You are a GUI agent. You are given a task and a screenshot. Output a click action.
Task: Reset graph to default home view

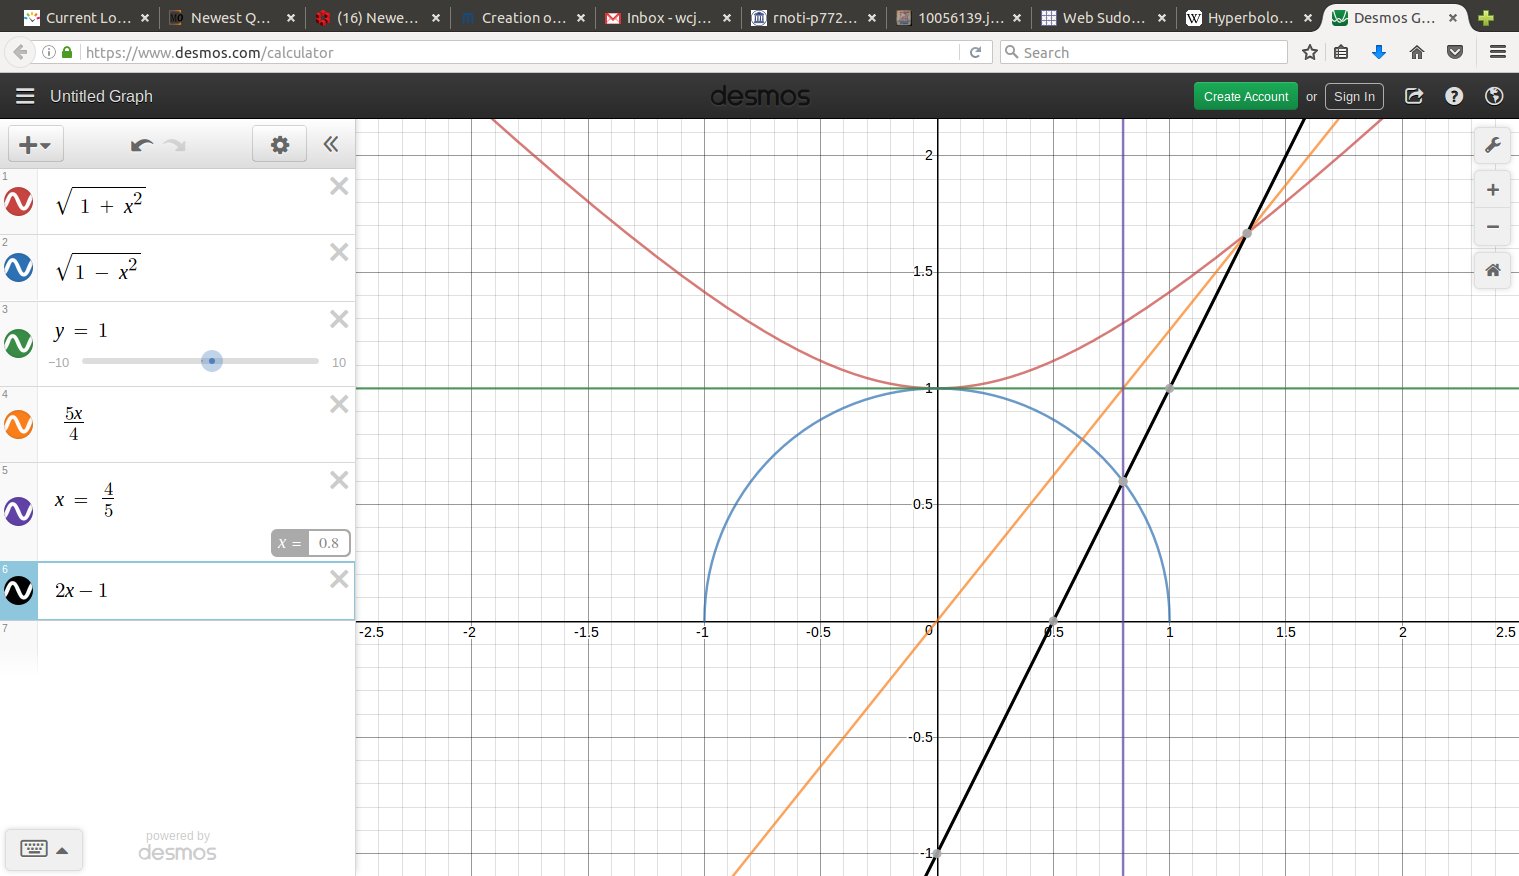tap(1492, 270)
